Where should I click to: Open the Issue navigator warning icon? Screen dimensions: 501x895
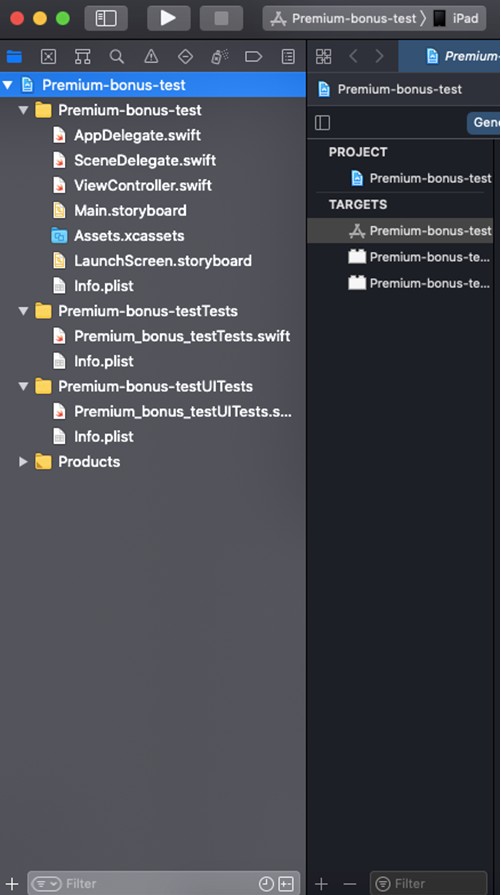click(x=151, y=56)
